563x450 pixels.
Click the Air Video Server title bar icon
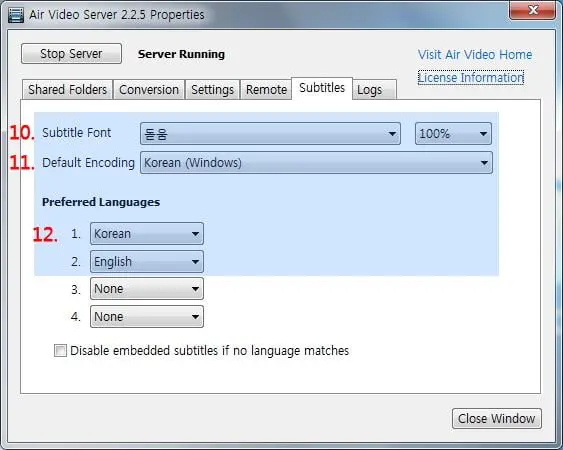click(15, 15)
